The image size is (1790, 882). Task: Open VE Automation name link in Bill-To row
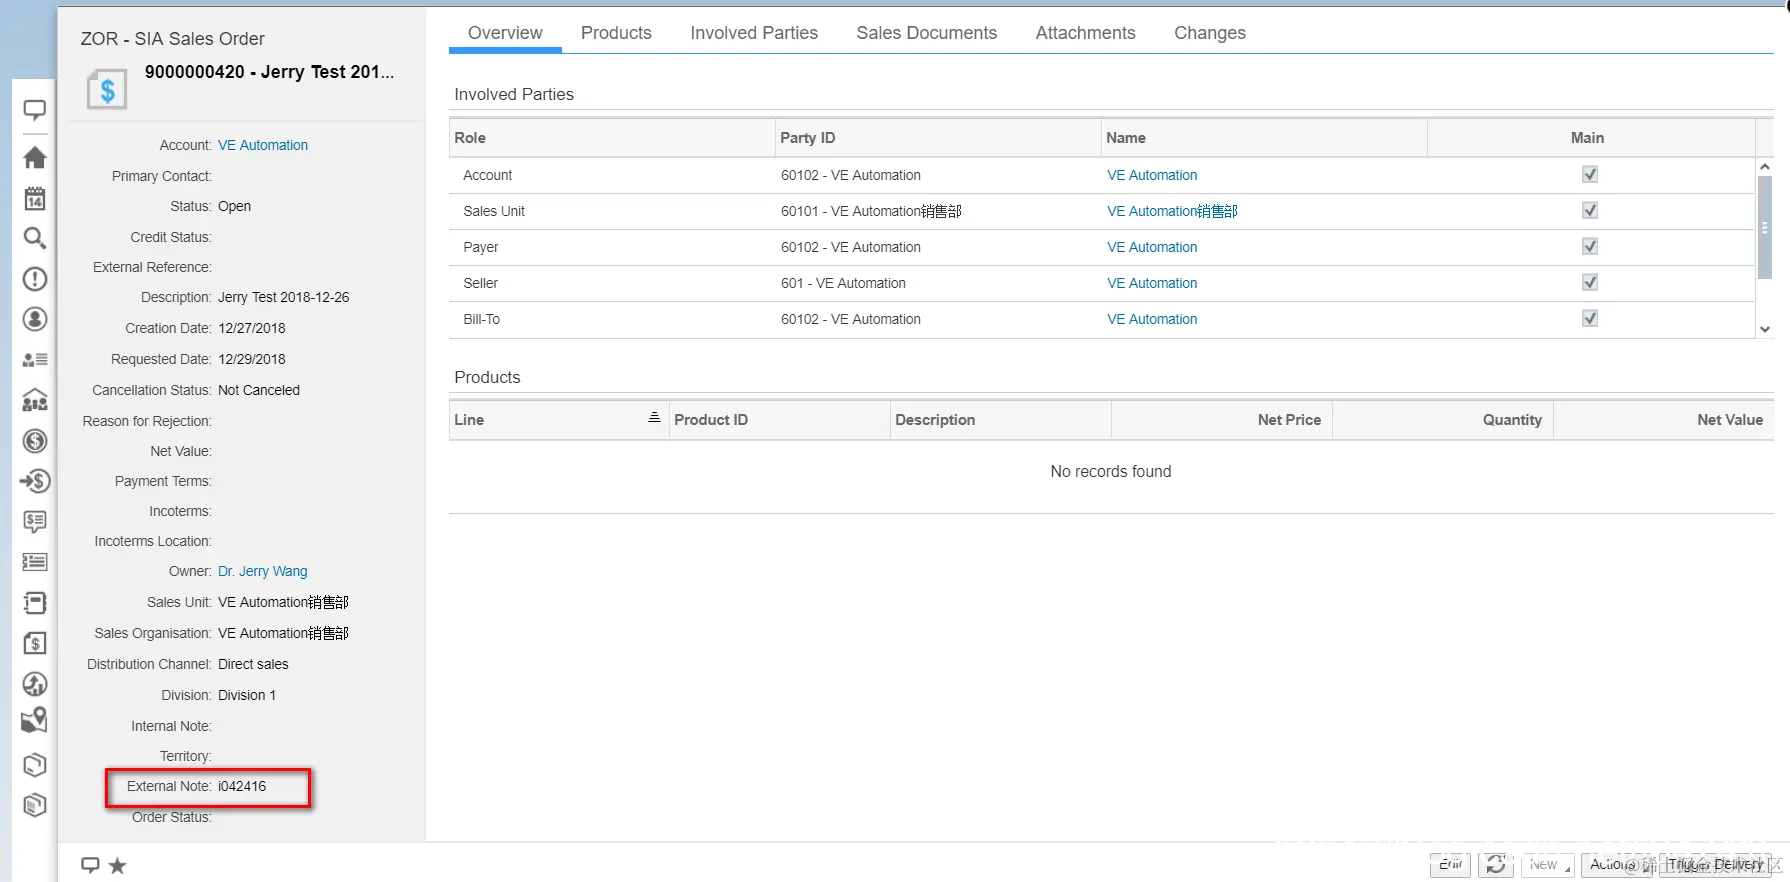1152,319
